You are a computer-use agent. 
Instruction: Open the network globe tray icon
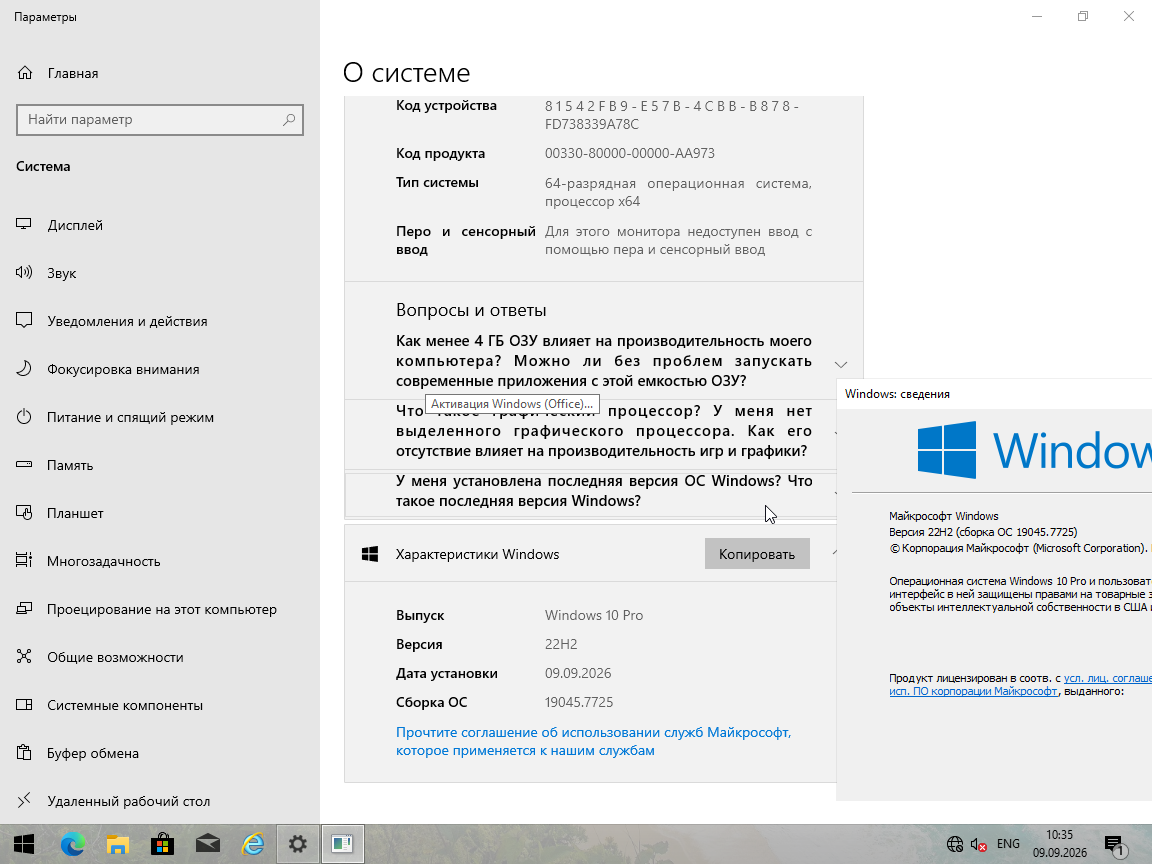point(954,844)
